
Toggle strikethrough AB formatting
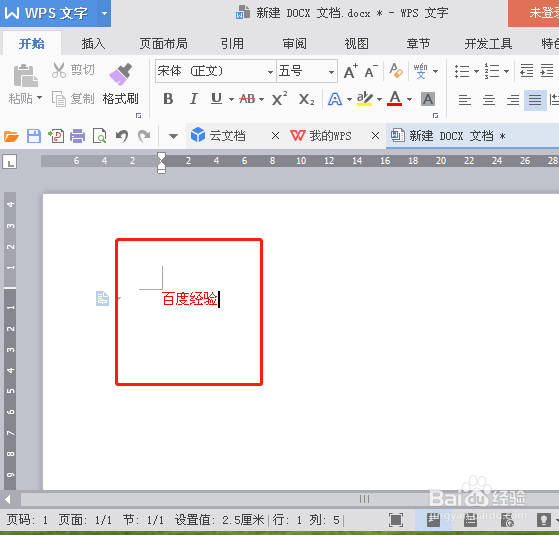pos(247,99)
